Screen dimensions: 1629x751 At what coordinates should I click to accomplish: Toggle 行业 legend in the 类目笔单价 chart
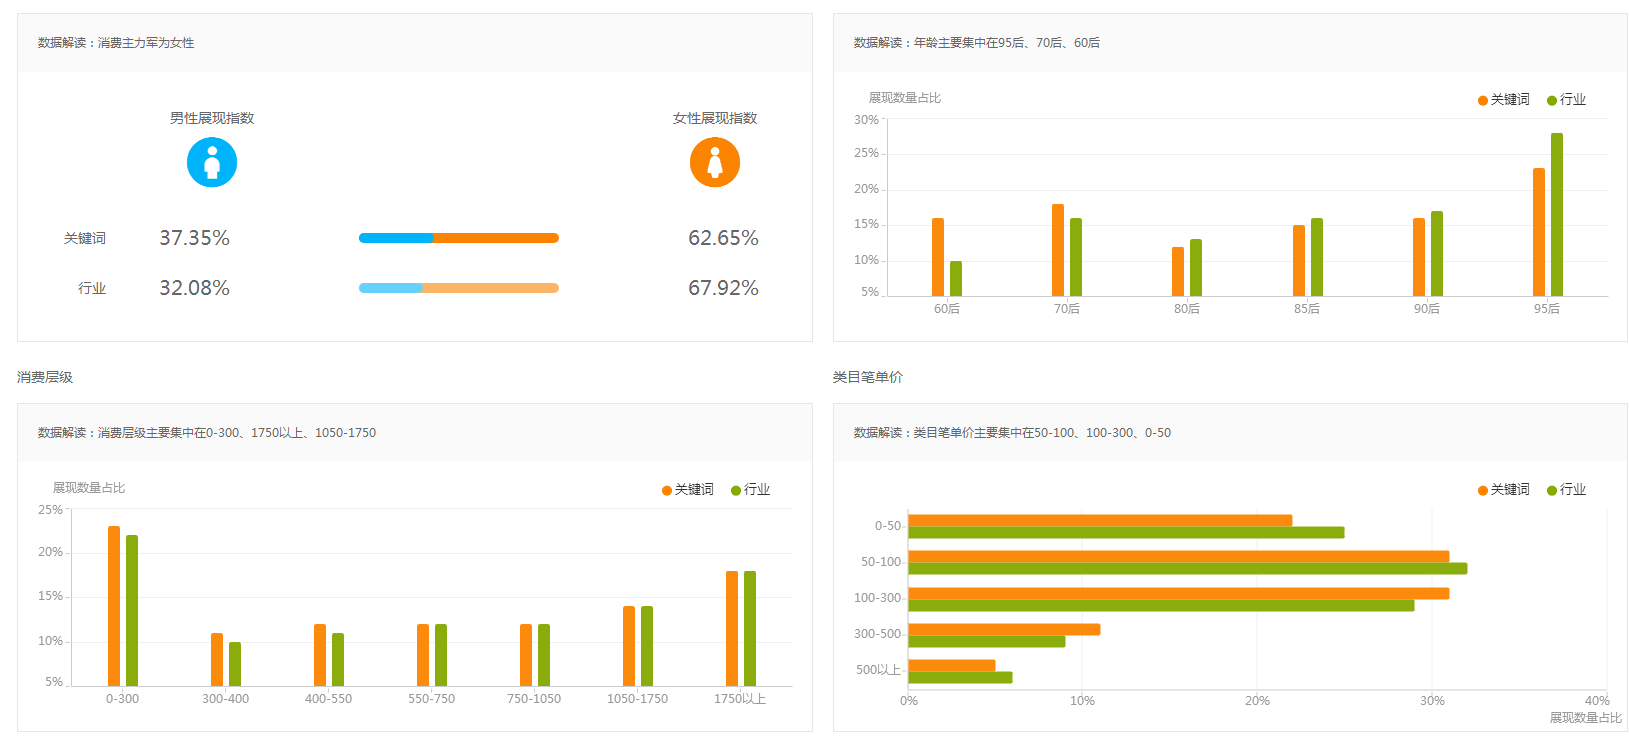[x=1567, y=490]
